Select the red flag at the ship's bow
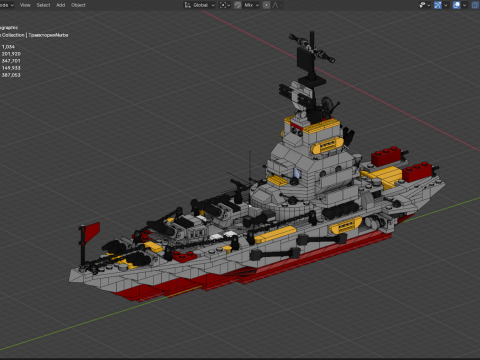The height and width of the screenshot is (360, 480). [93, 231]
